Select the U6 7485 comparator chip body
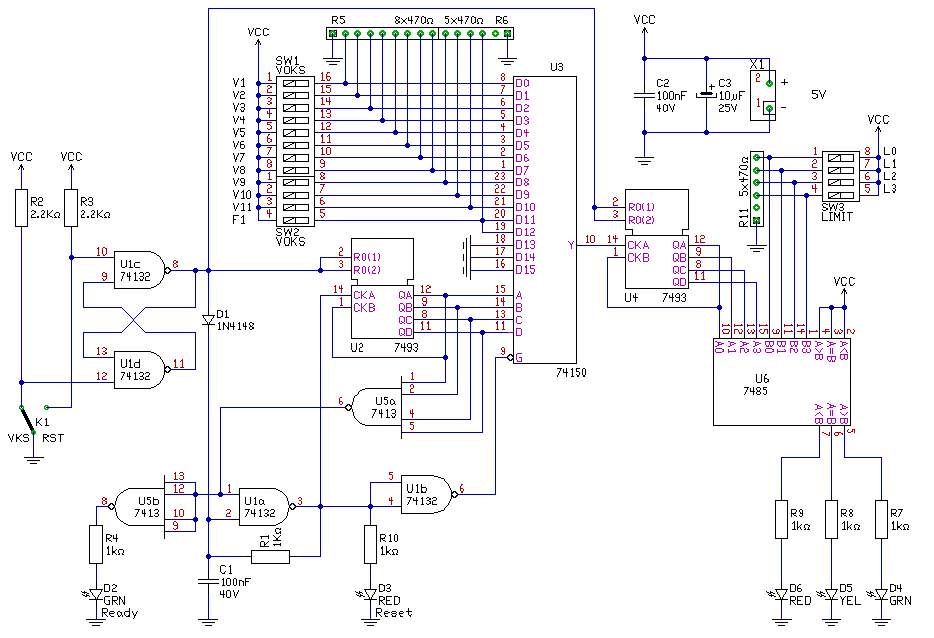The height and width of the screenshot is (638, 934). tap(782, 382)
